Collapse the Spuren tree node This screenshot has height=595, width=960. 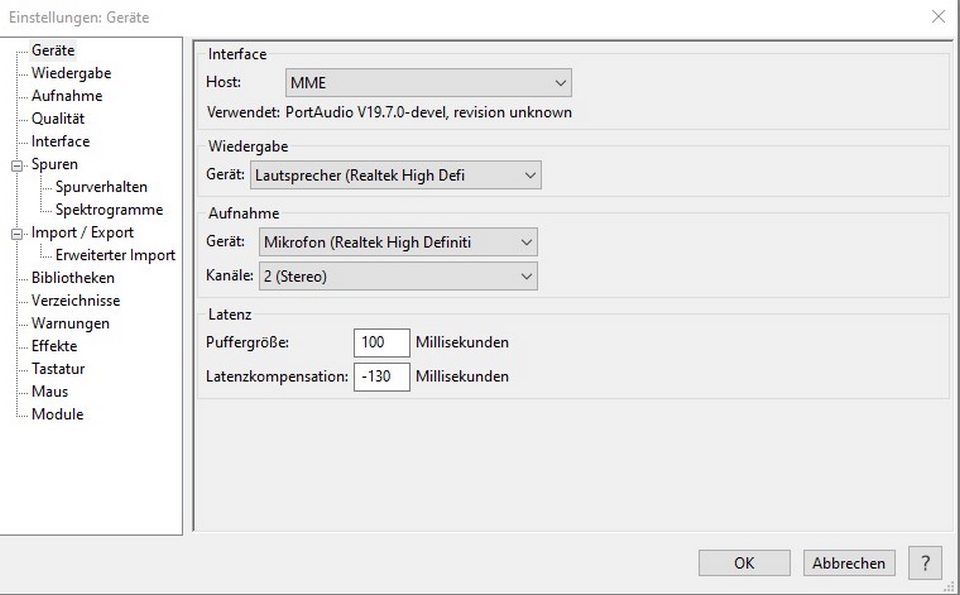pyautogui.click(x=16, y=165)
